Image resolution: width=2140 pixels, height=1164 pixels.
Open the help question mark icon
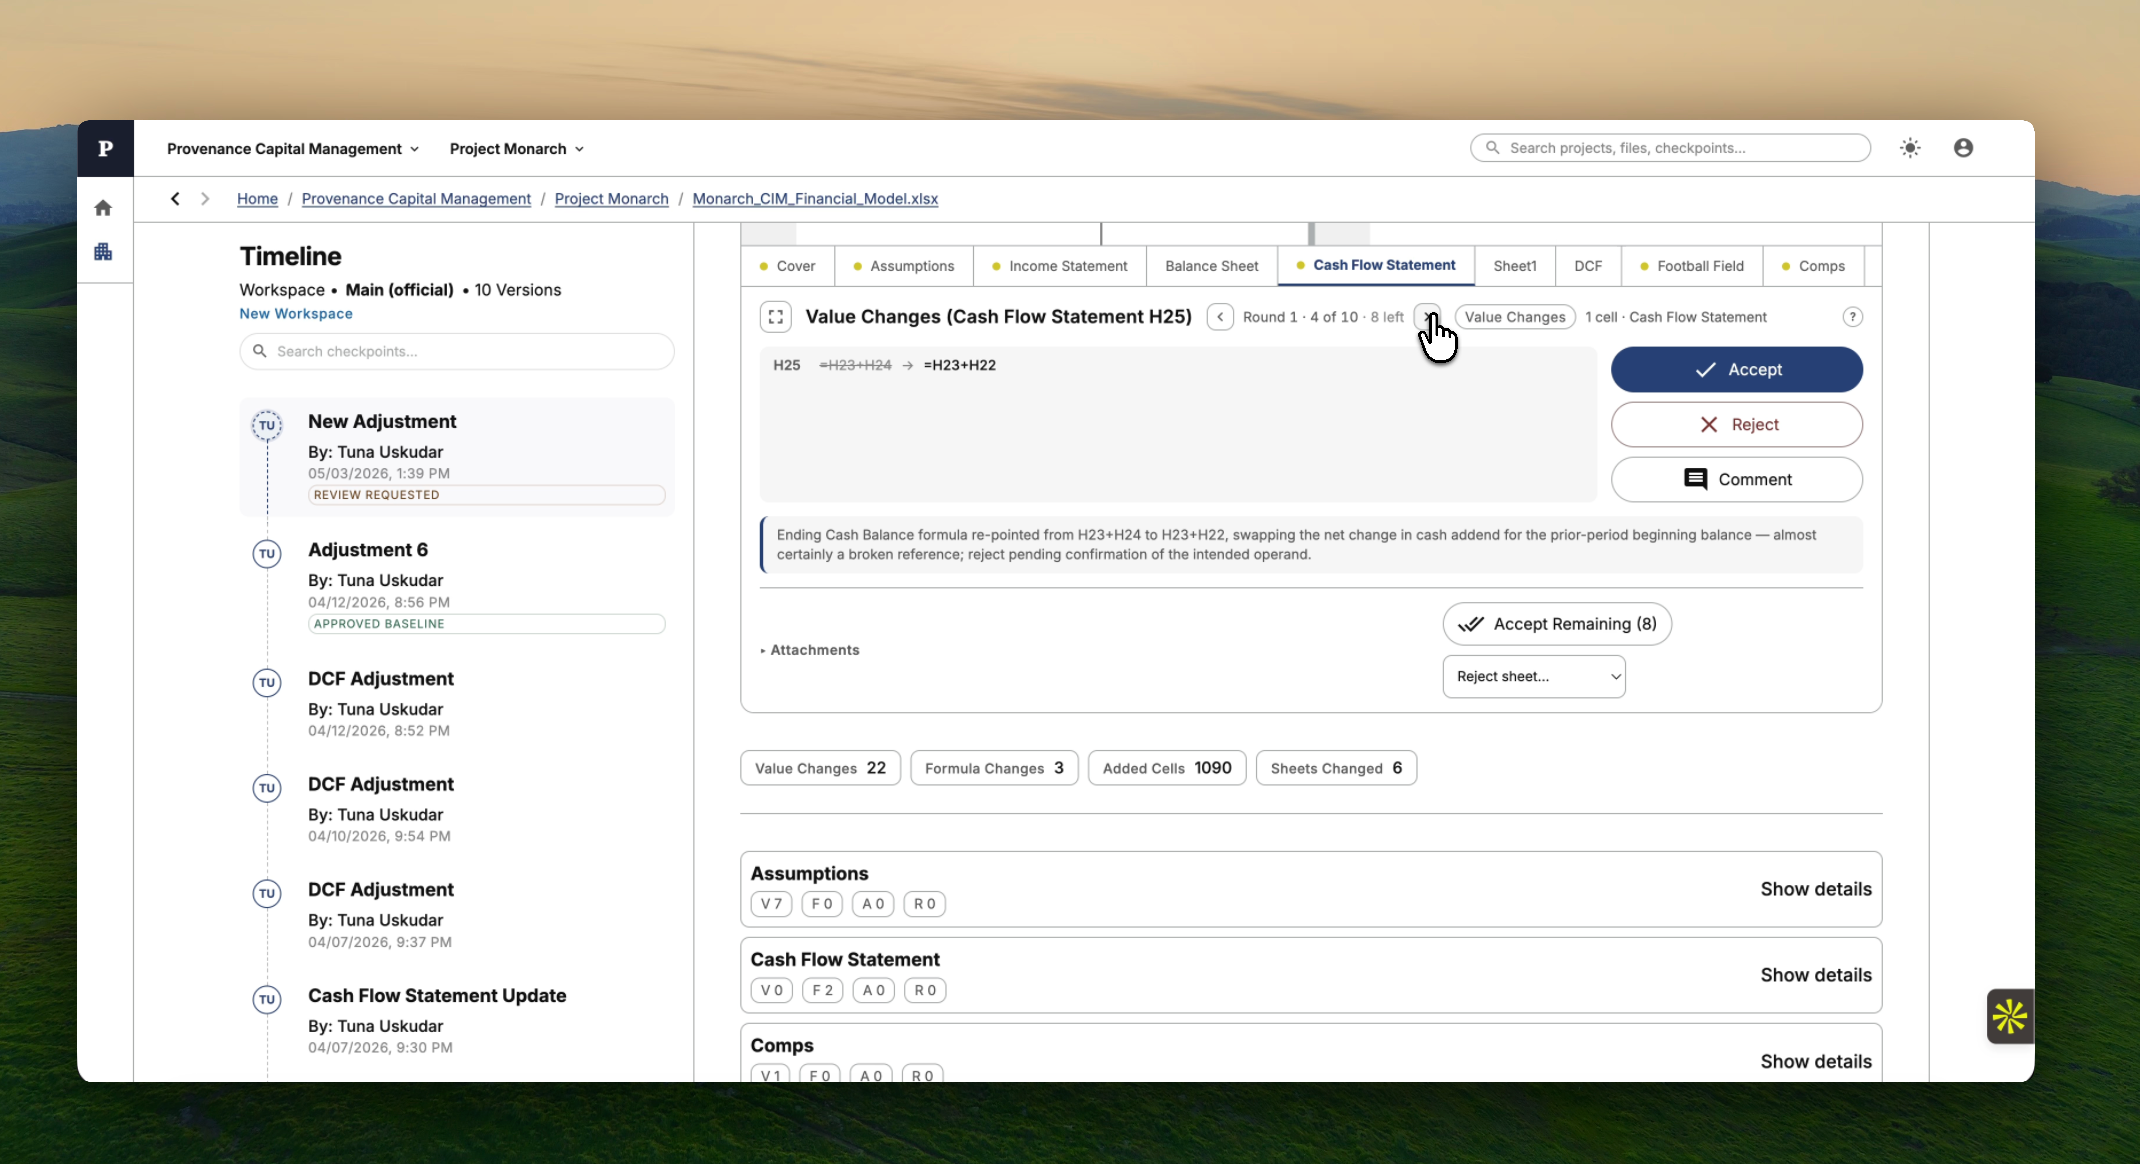[x=1852, y=317]
